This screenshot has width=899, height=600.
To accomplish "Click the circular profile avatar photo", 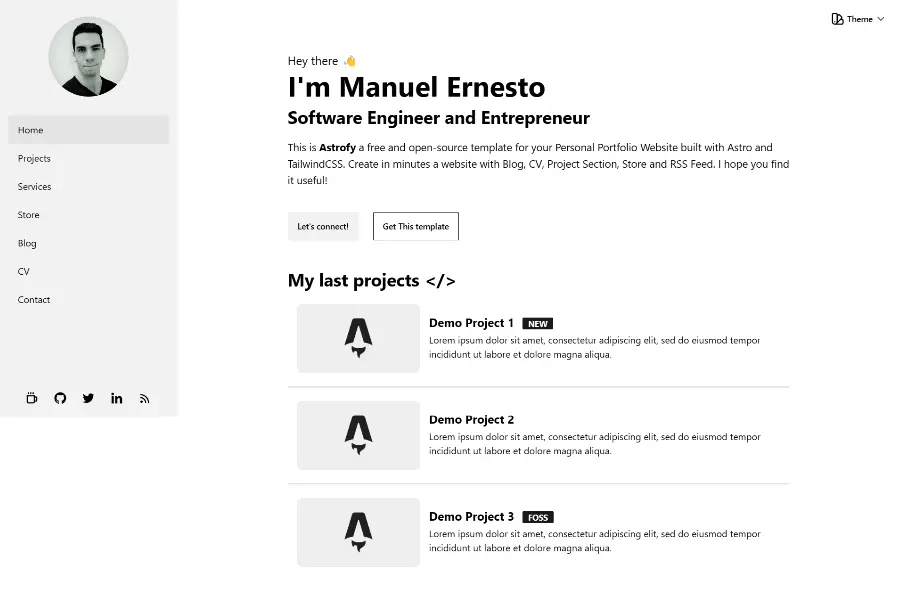I will (x=88, y=56).
